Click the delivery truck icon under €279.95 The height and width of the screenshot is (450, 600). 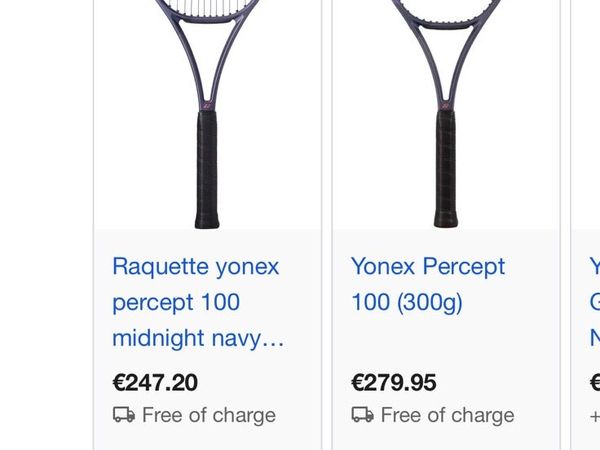tap(362, 415)
